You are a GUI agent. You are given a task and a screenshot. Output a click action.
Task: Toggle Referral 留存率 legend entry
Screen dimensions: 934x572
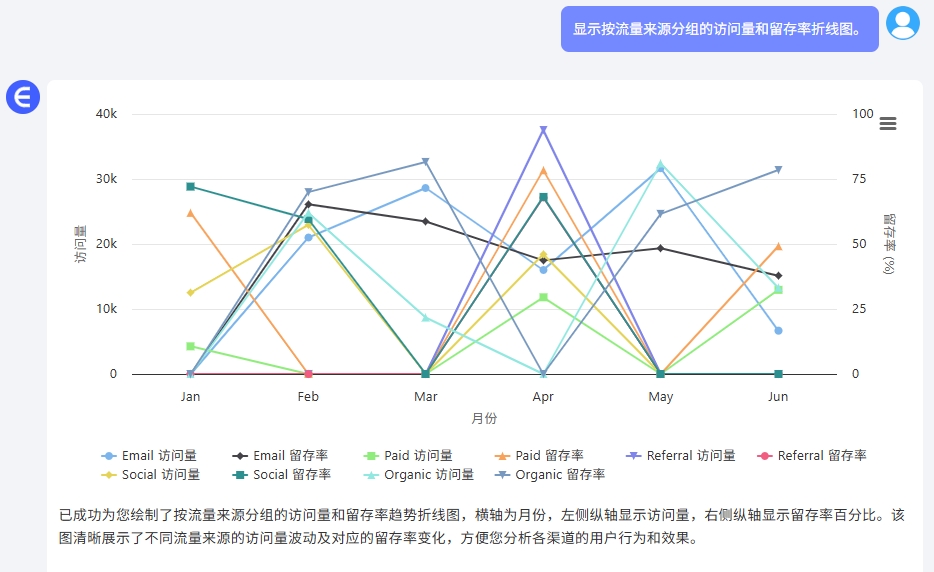pyautogui.click(x=812, y=456)
